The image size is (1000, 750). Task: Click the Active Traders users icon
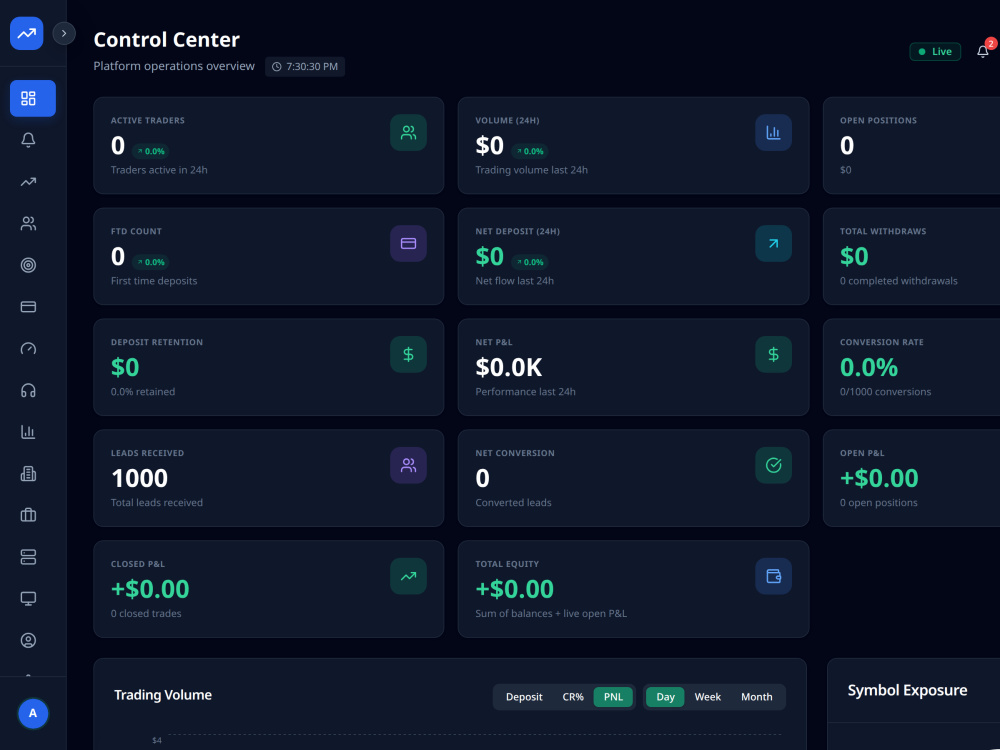click(408, 133)
